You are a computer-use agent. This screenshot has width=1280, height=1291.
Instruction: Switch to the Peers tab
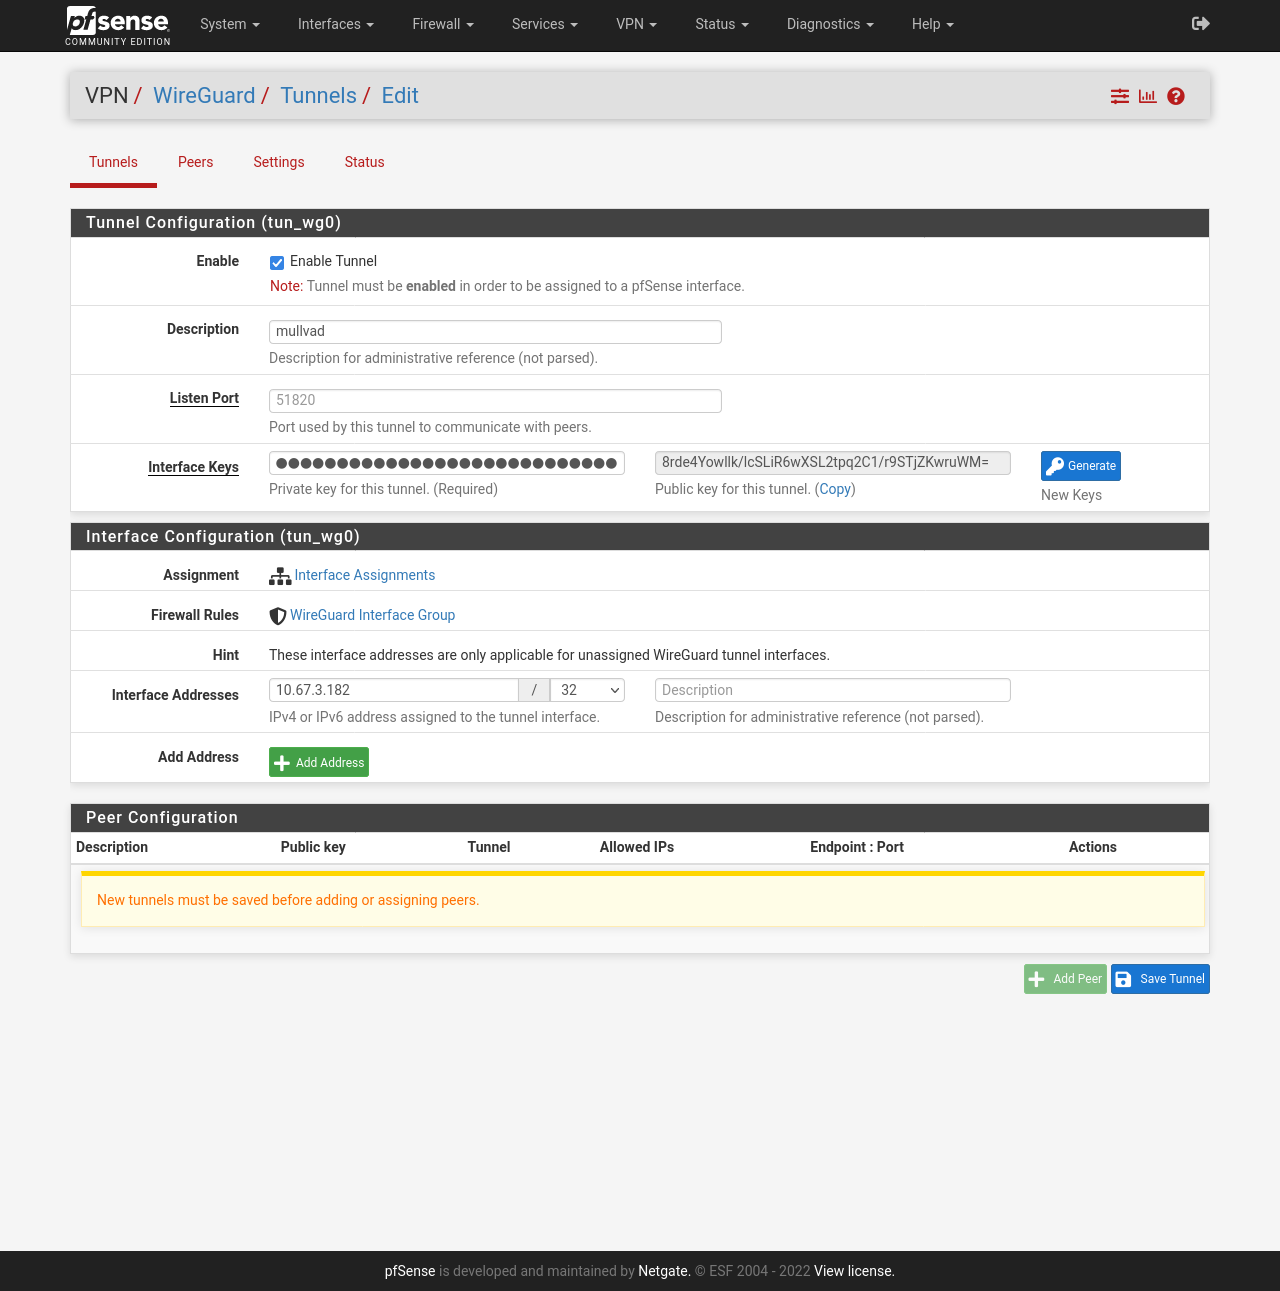[195, 162]
